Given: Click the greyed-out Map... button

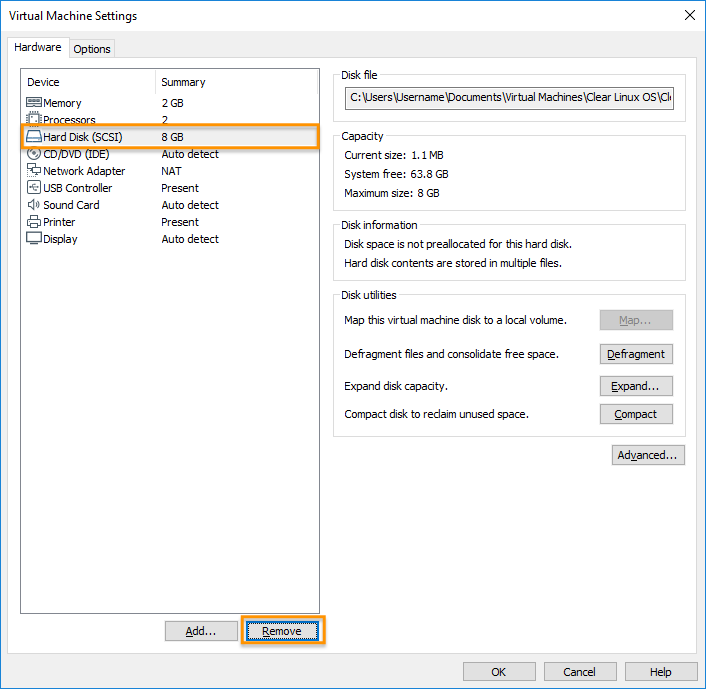Looking at the screenshot, I should tap(636, 320).
